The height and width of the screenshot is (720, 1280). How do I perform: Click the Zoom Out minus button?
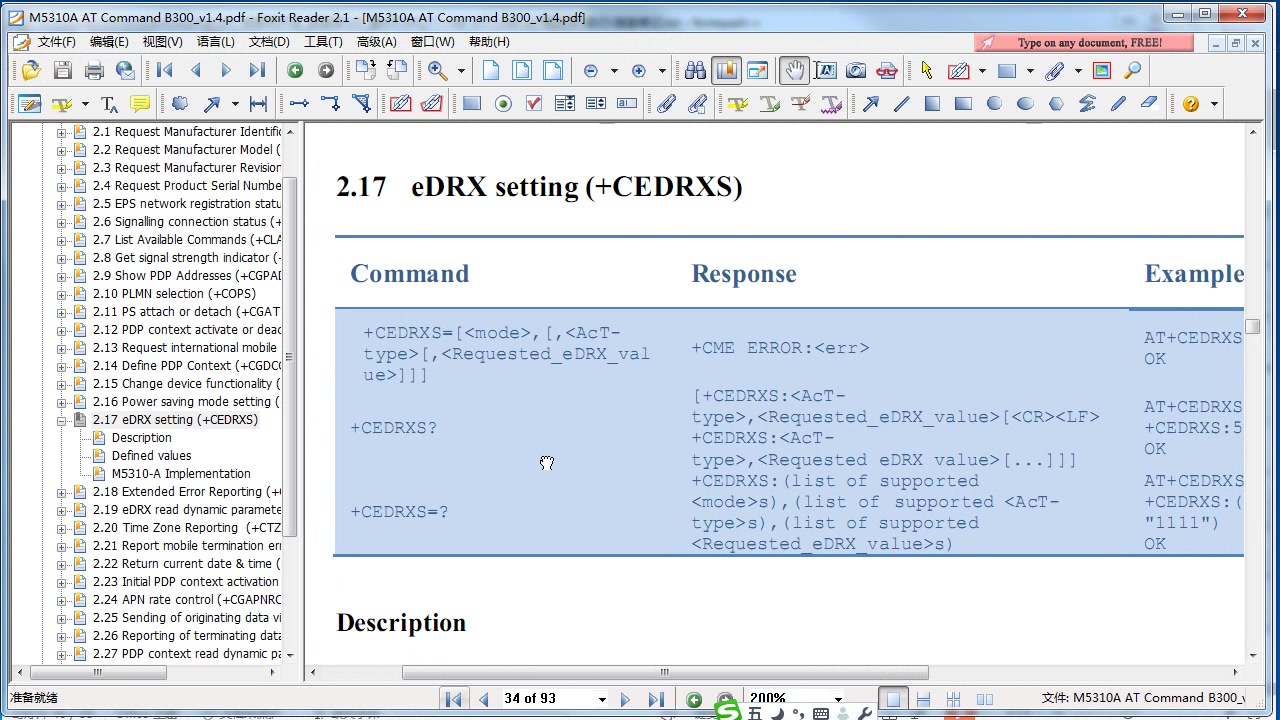590,70
